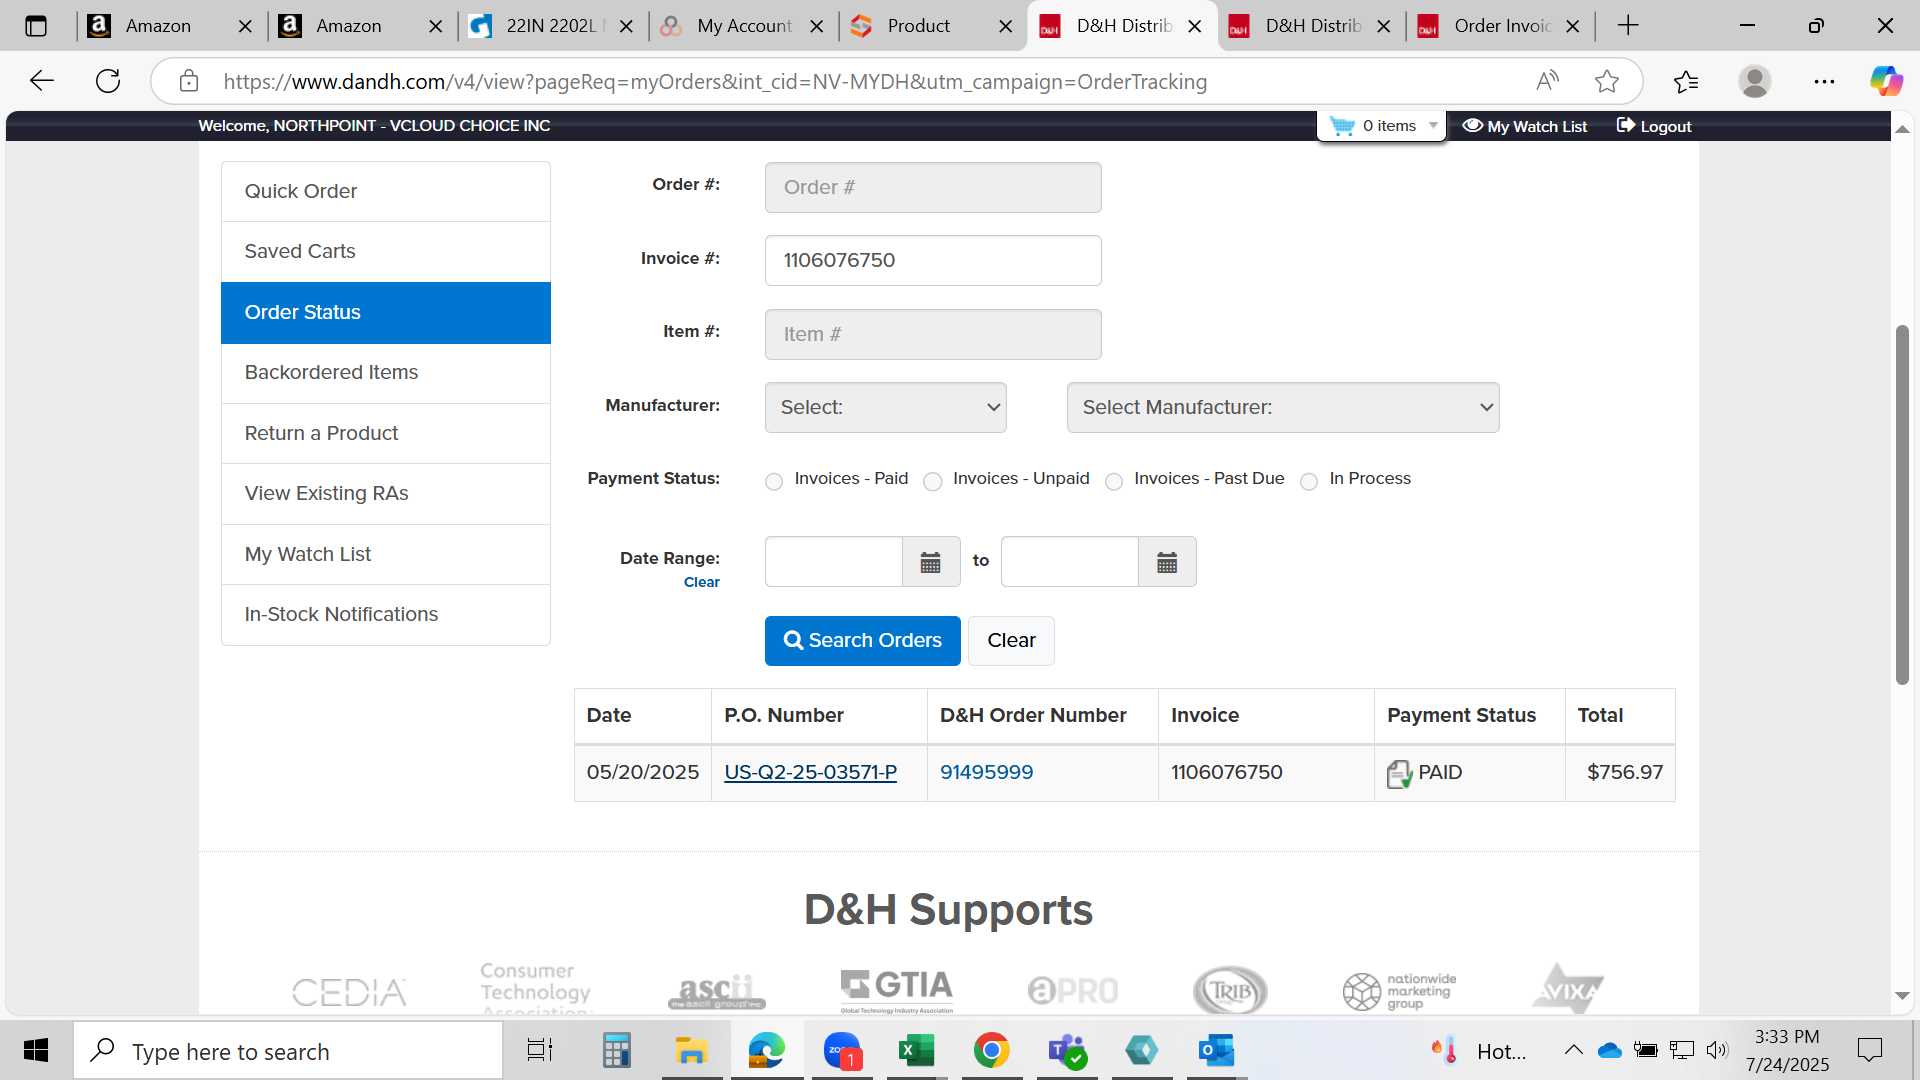The height and width of the screenshot is (1080, 1920).
Task: Open Saved Carts in sidebar
Action: click(386, 252)
